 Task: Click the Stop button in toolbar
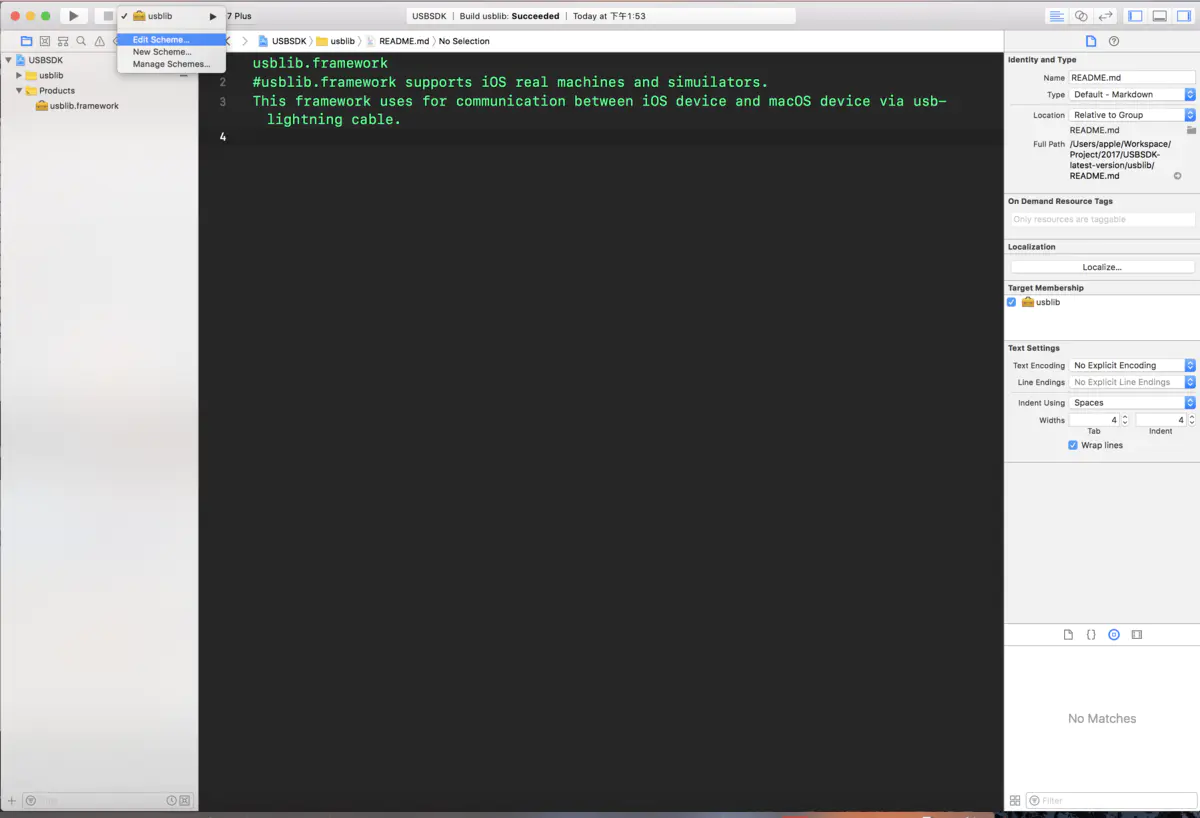coord(107,16)
